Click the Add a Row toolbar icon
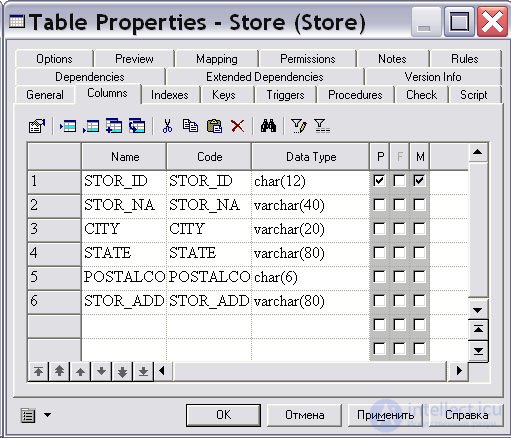 tap(91, 126)
